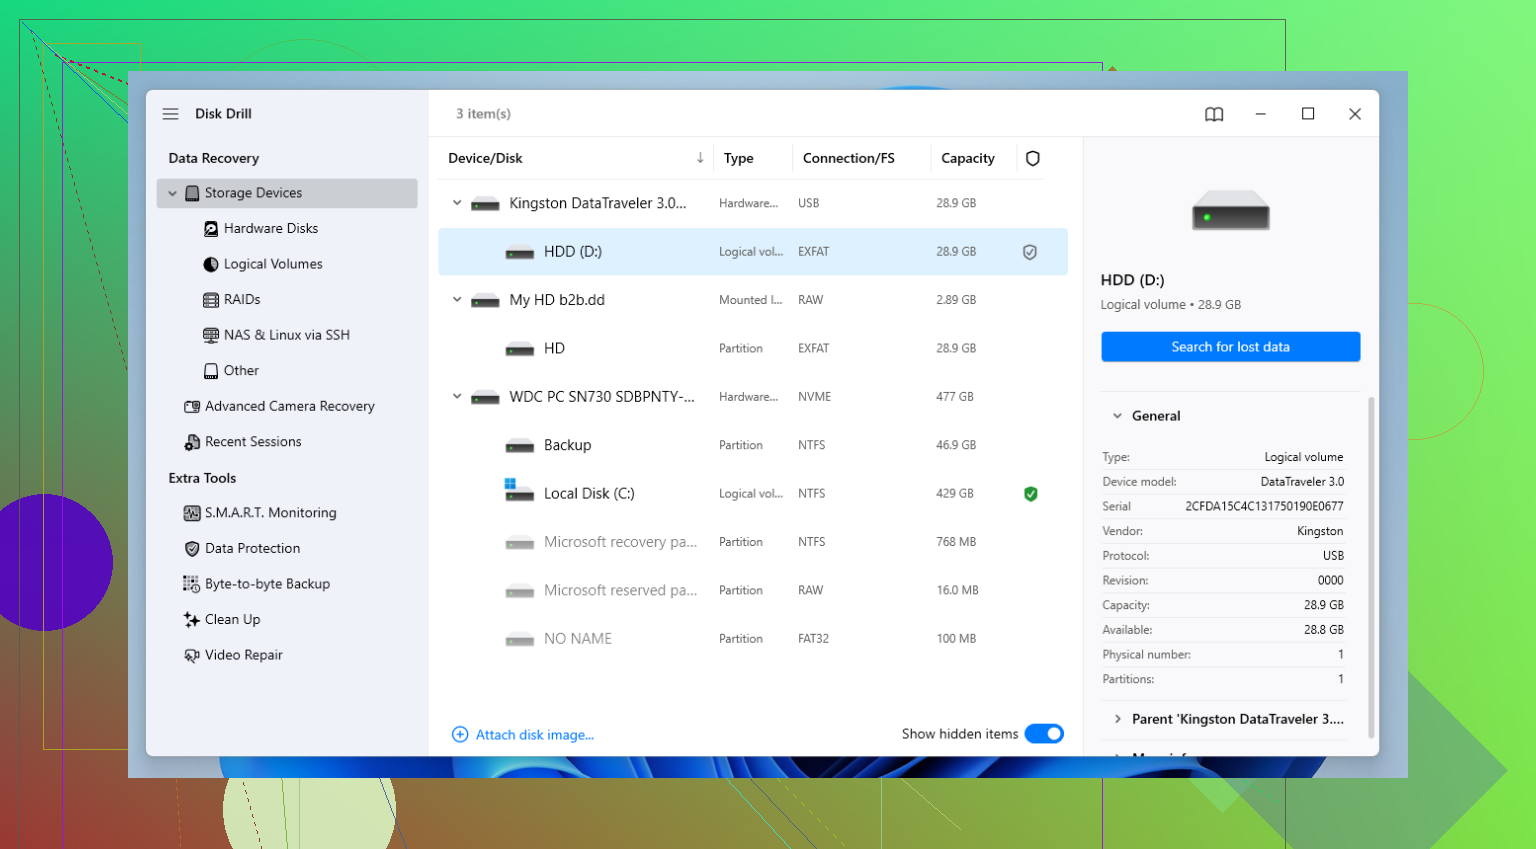Click the 3 item(s) count label
Viewport: 1536px width, 849px height.
pyautogui.click(x=483, y=114)
